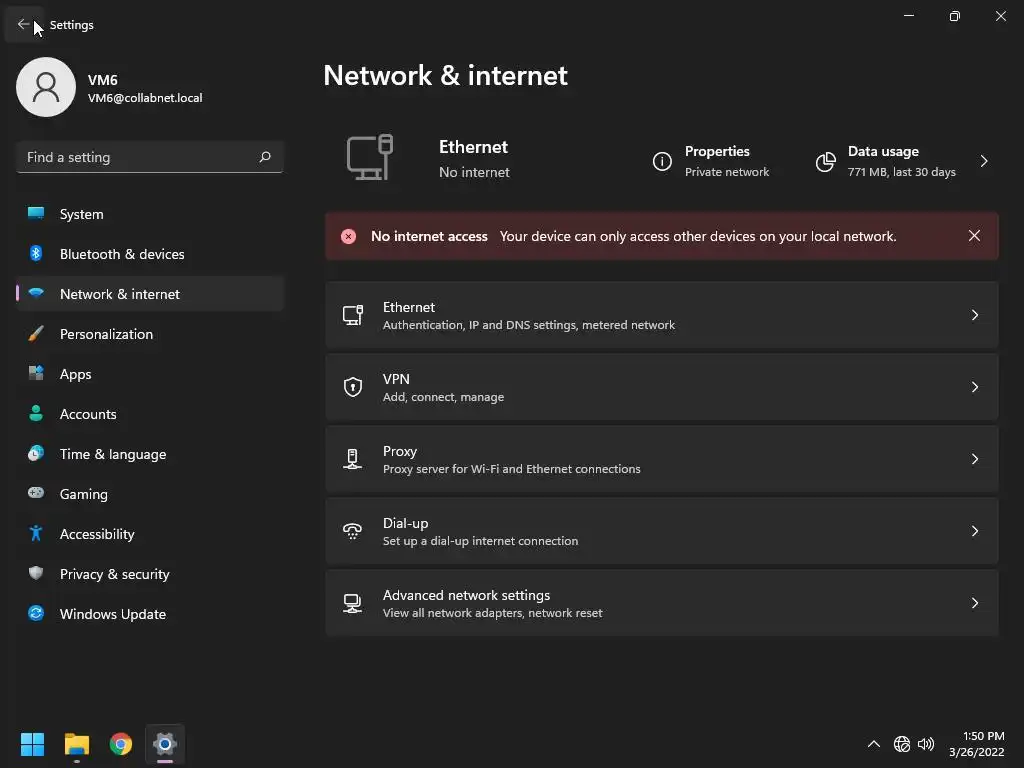Expand the Ethernet settings chevron
Image resolution: width=1024 pixels, height=768 pixels.
coord(975,315)
